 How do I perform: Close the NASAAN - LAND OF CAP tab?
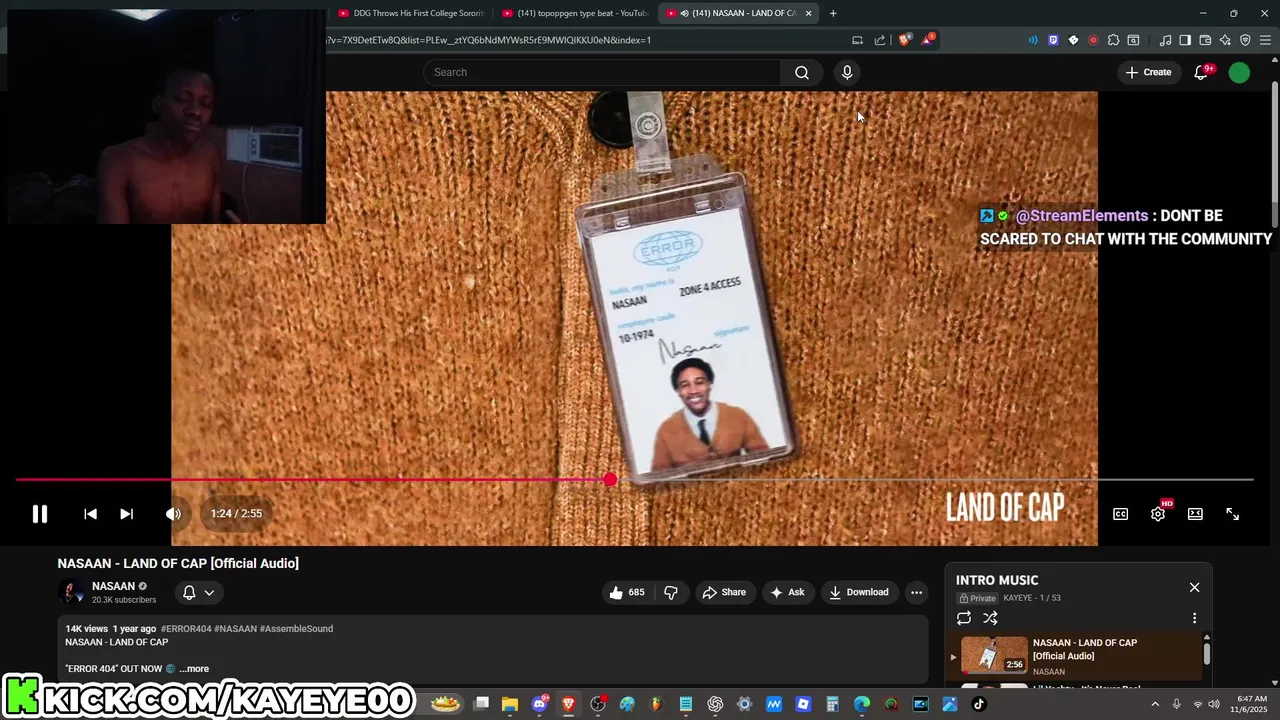808,13
